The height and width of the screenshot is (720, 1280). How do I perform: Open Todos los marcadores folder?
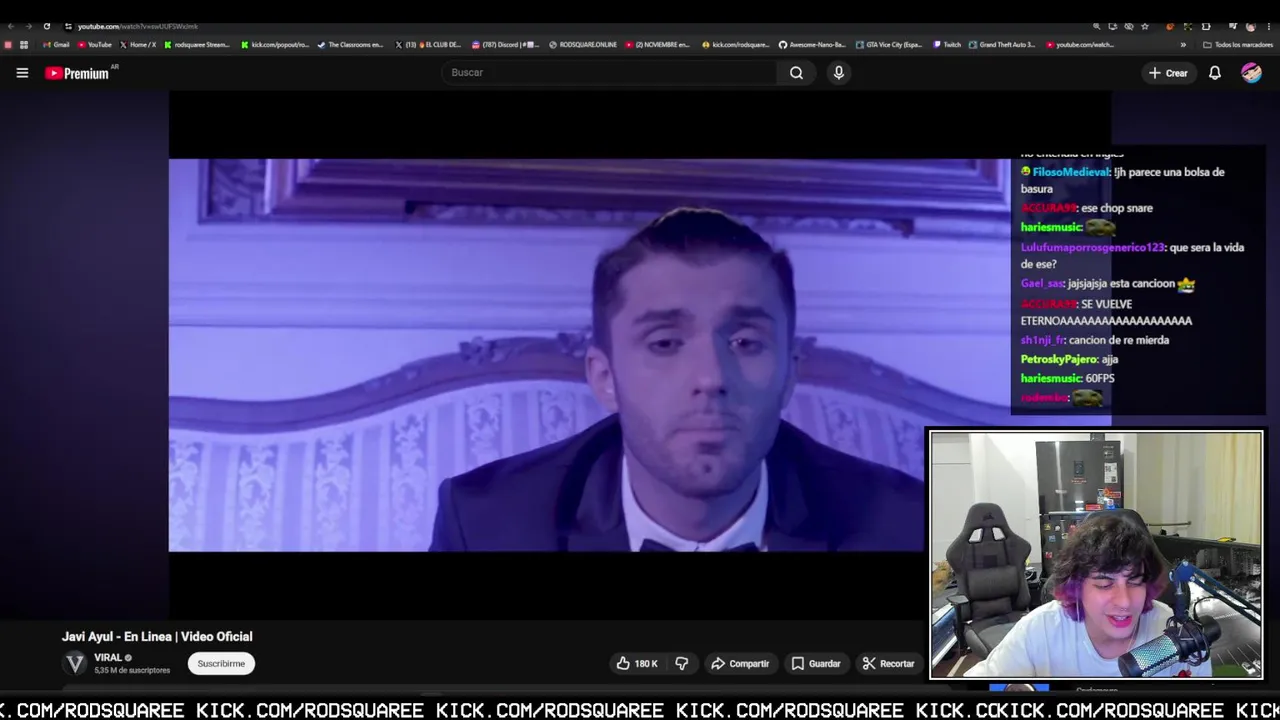coord(1237,45)
